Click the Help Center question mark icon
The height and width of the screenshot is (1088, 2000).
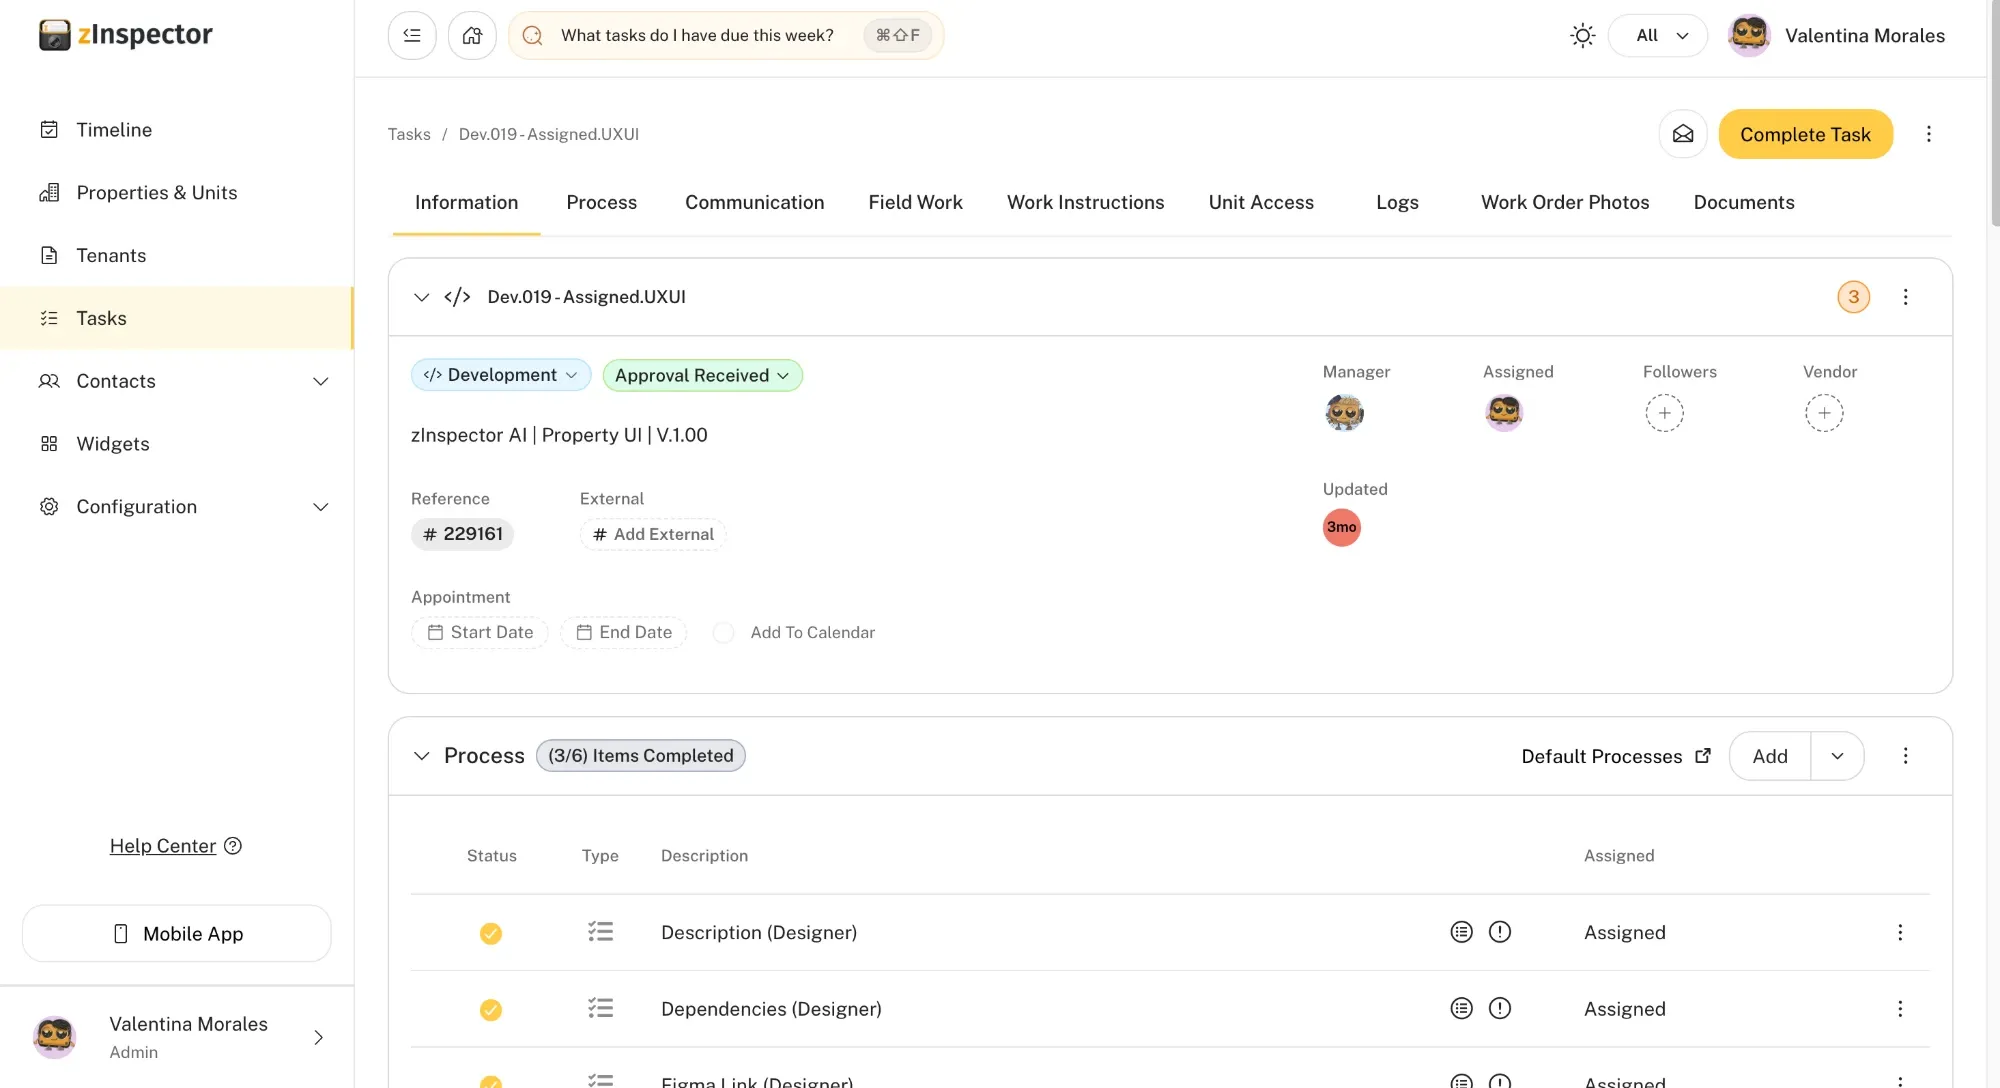click(233, 846)
